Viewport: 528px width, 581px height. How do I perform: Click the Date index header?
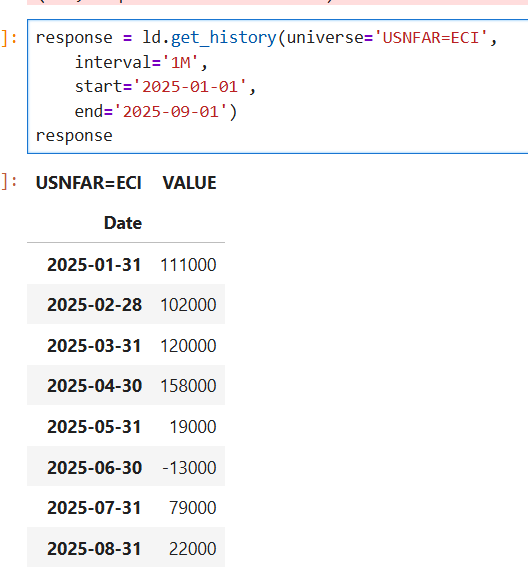point(123,223)
